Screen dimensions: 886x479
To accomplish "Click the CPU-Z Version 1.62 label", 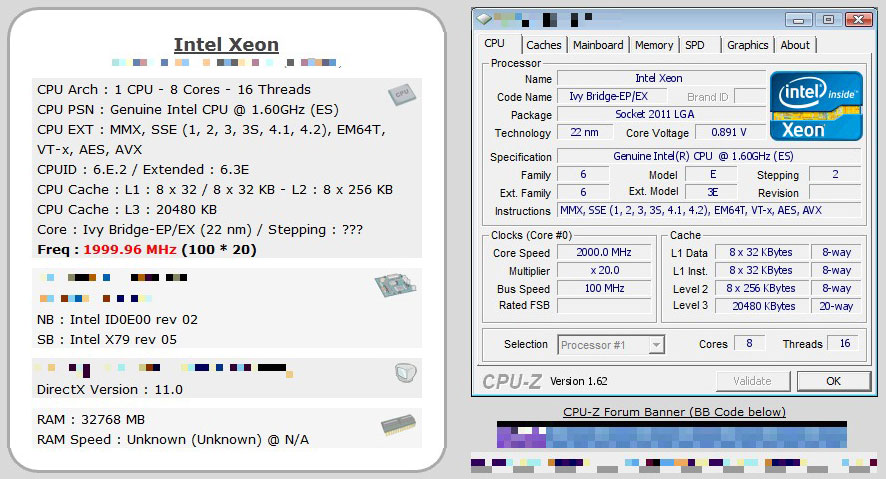I will pyautogui.click(x=579, y=381).
